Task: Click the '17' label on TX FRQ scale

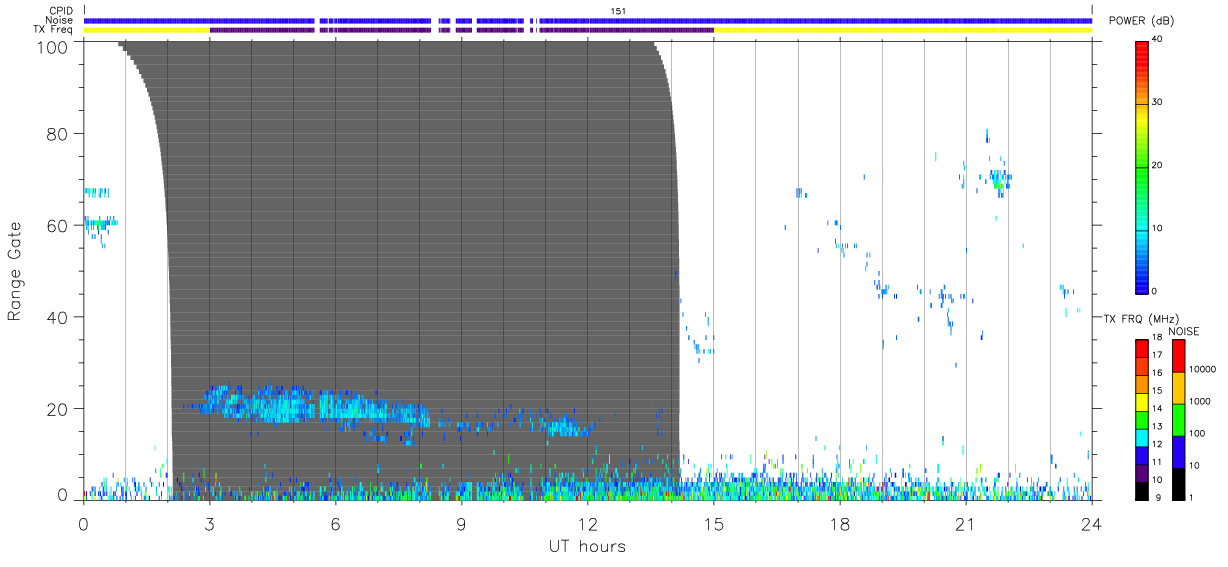Action: (1156, 356)
